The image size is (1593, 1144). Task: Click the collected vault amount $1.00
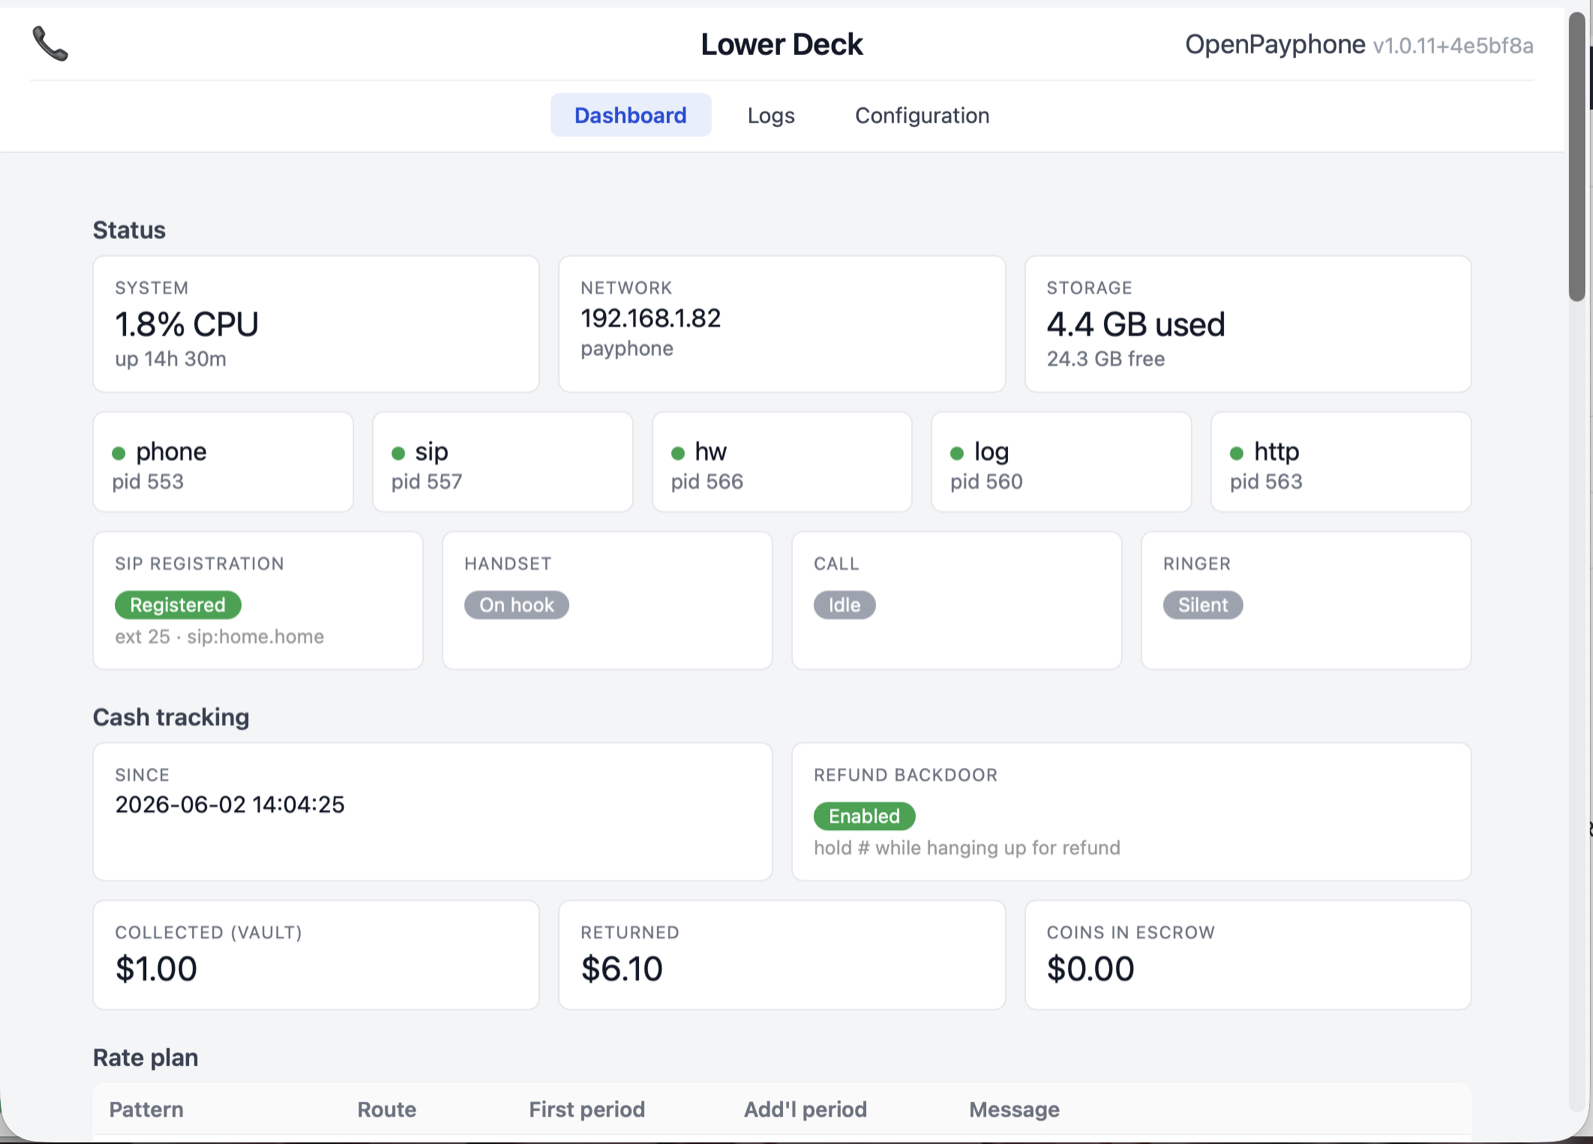(x=156, y=969)
